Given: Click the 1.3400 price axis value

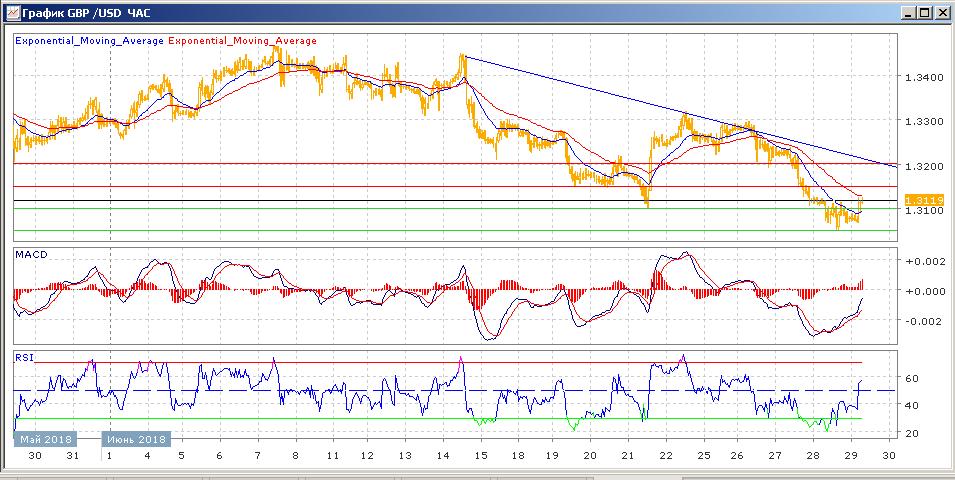Looking at the screenshot, I should (x=925, y=77).
